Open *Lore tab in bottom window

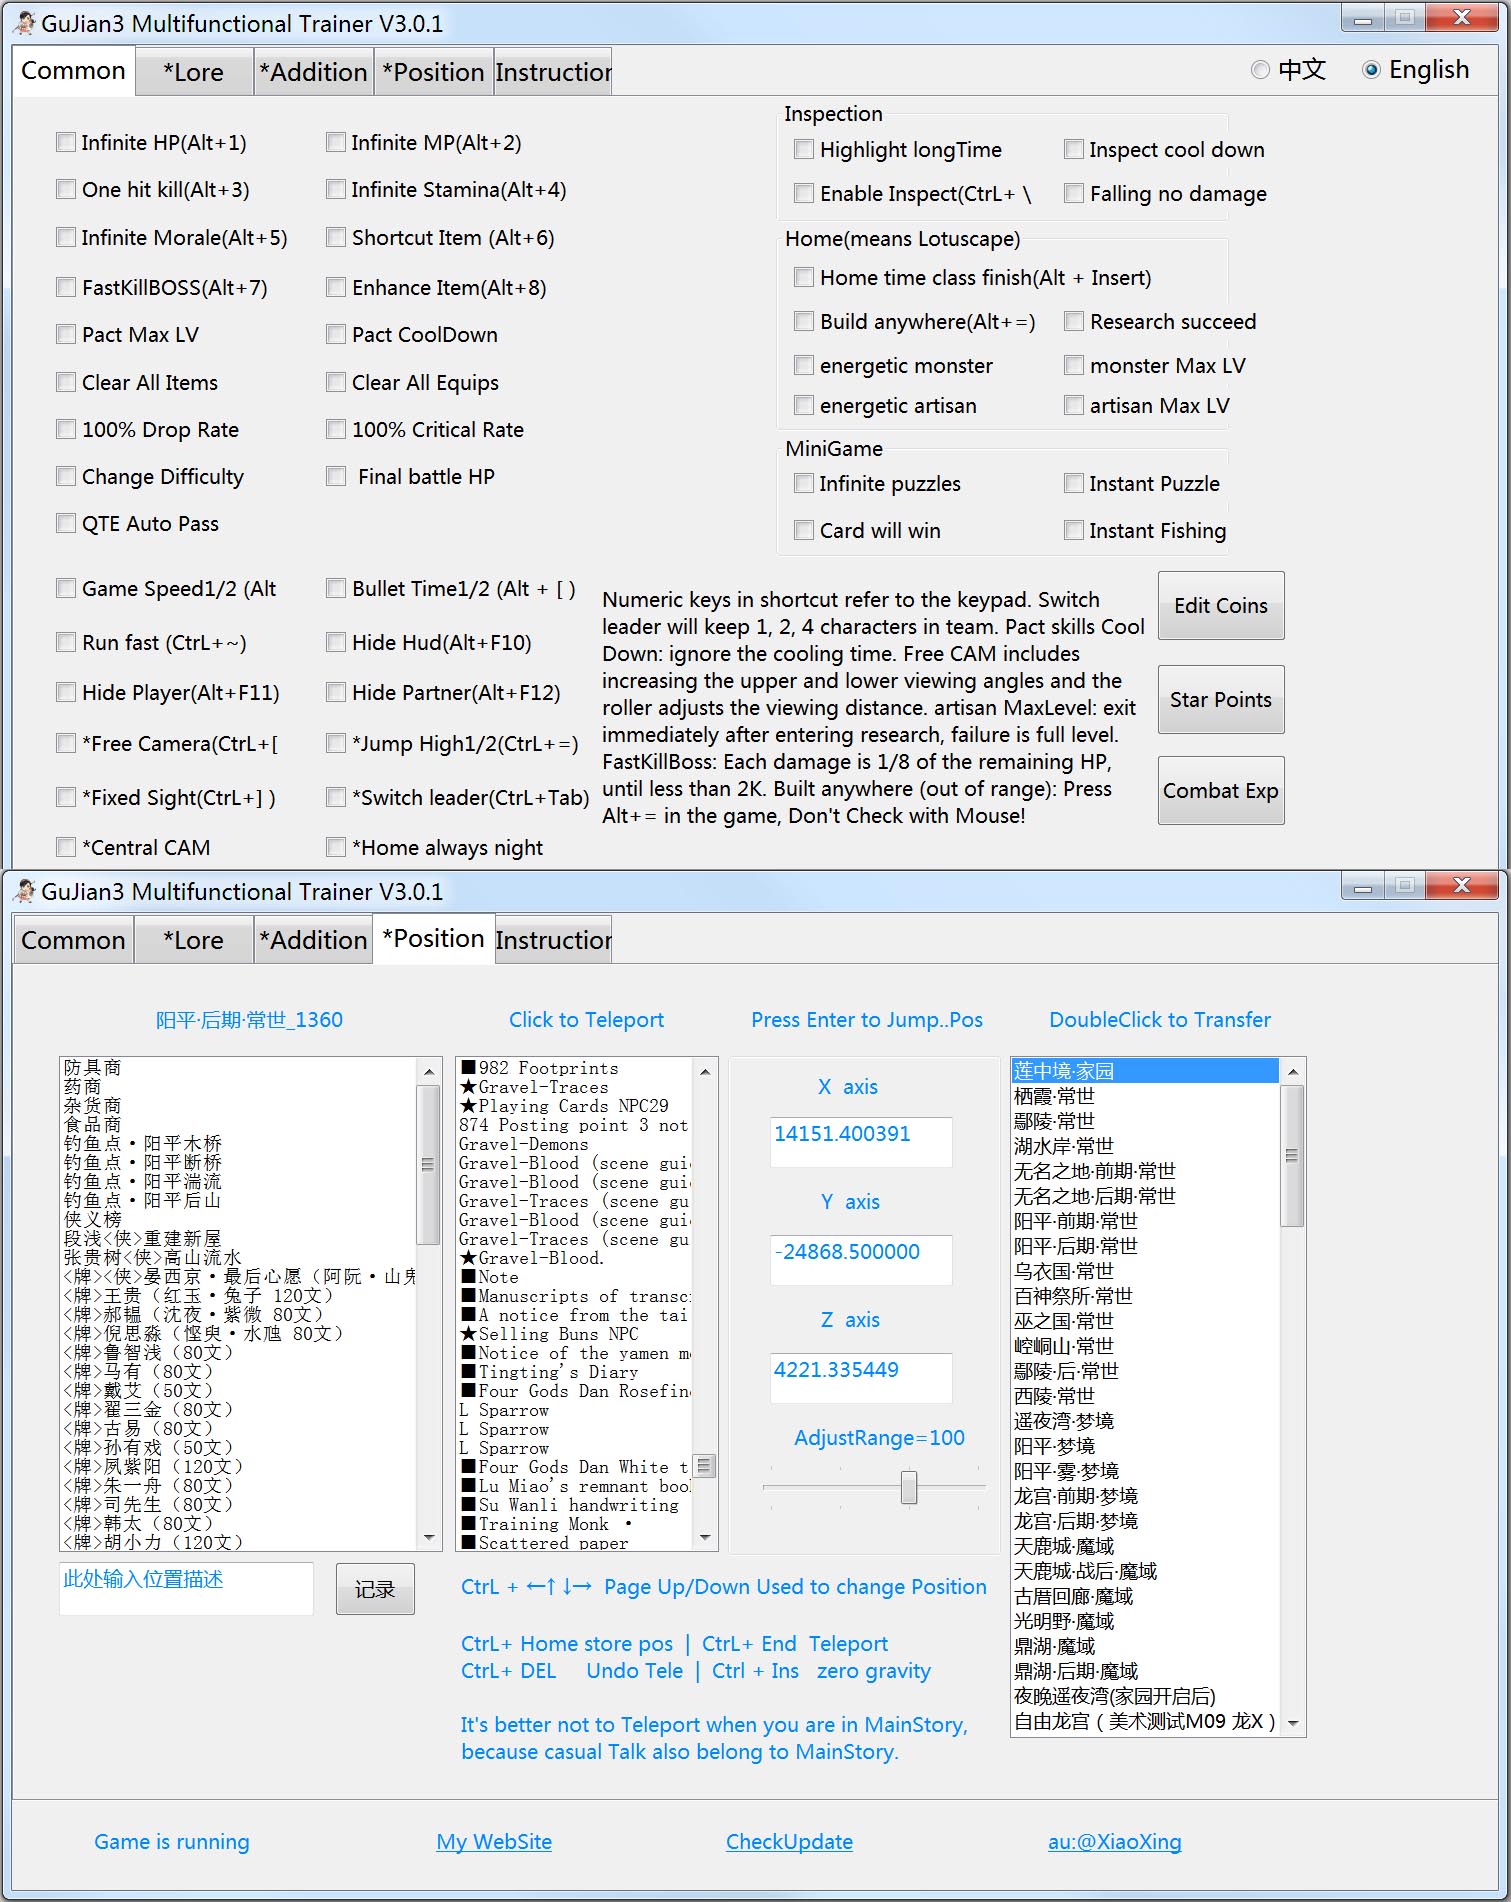pyautogui.click(x=193, y=940)
